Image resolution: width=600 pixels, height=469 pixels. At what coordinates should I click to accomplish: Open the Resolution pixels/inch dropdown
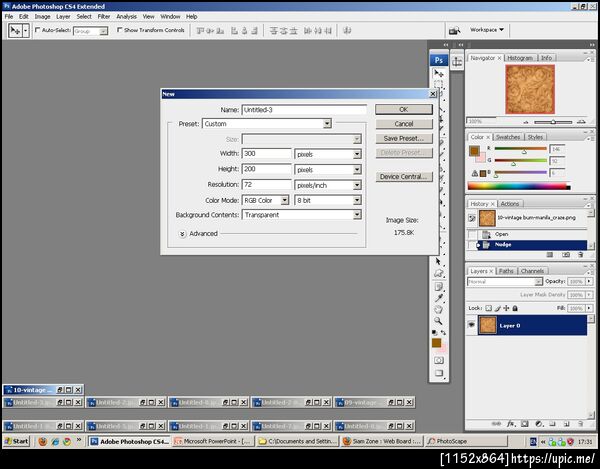[328, 185]
